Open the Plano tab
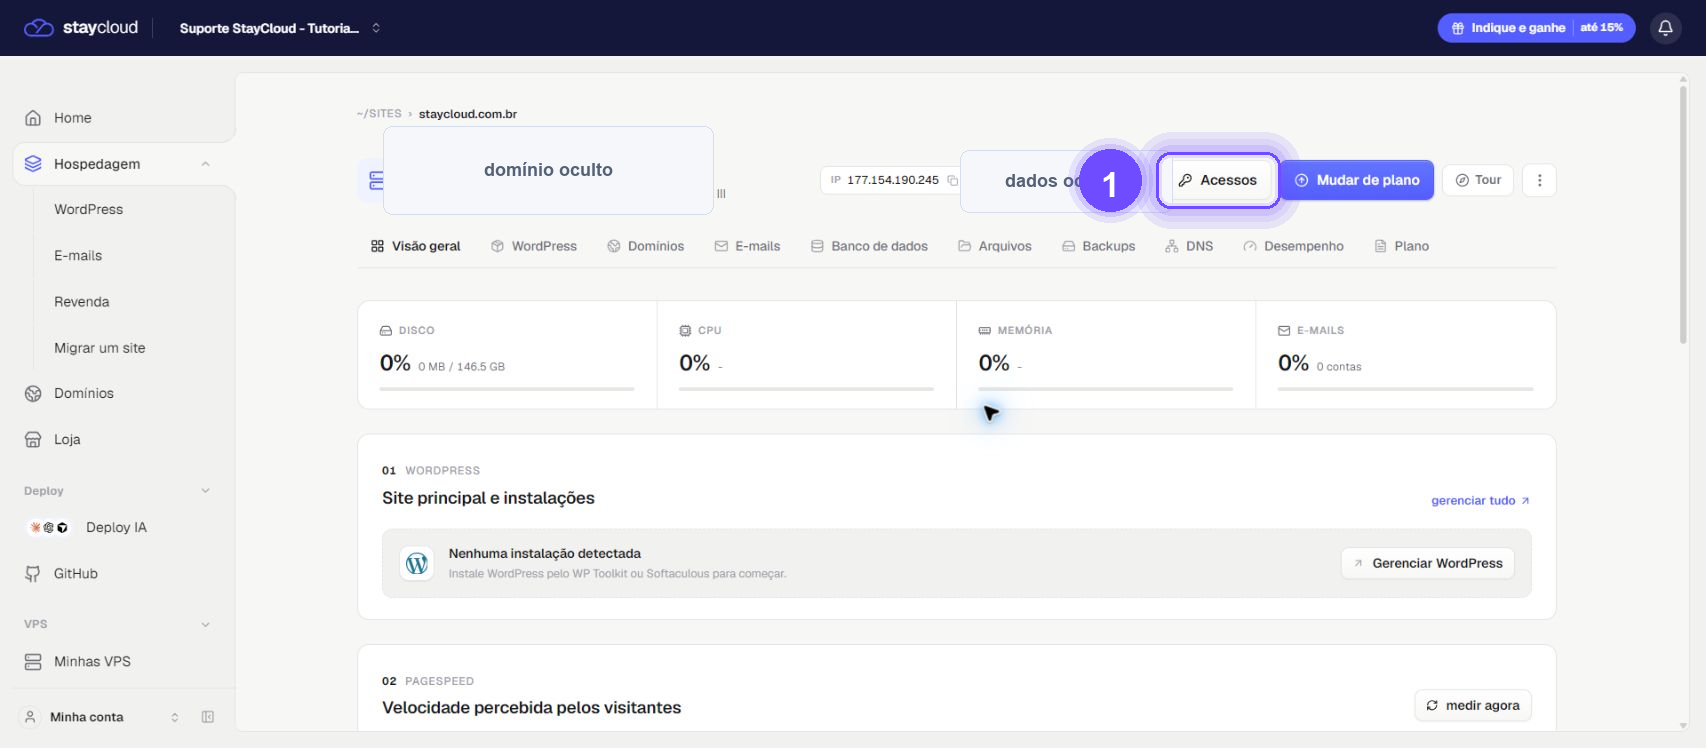This screenshot has width=1706, height=748. [1401, 246]
